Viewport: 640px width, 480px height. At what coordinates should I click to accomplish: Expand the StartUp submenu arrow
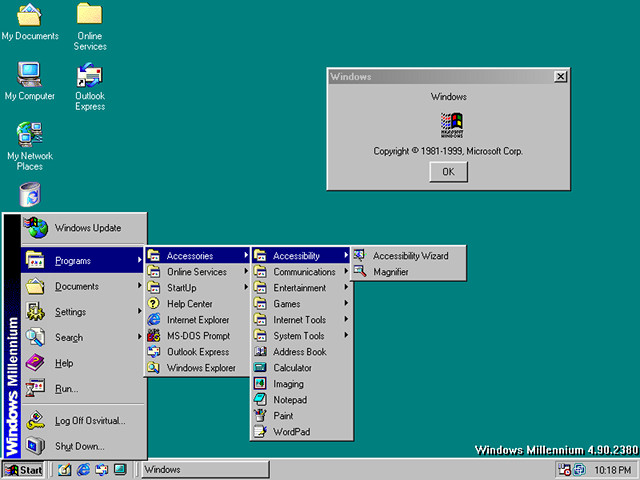tap(246, 287)
